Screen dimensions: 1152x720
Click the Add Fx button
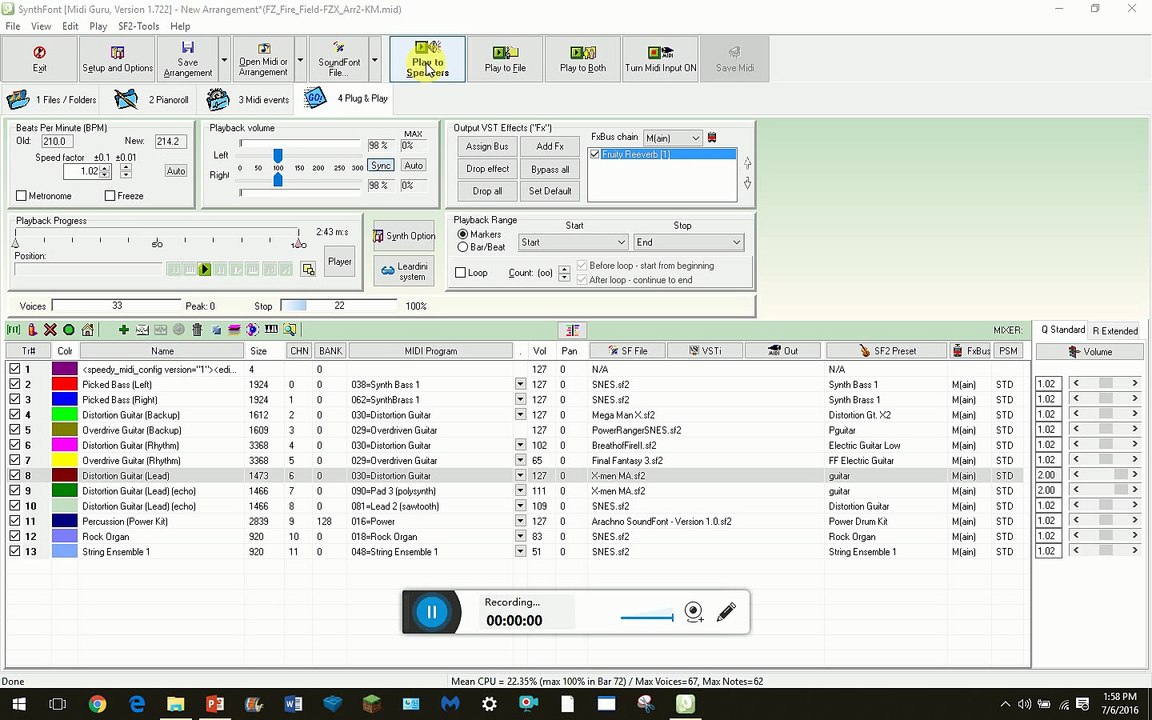(550, 146)
